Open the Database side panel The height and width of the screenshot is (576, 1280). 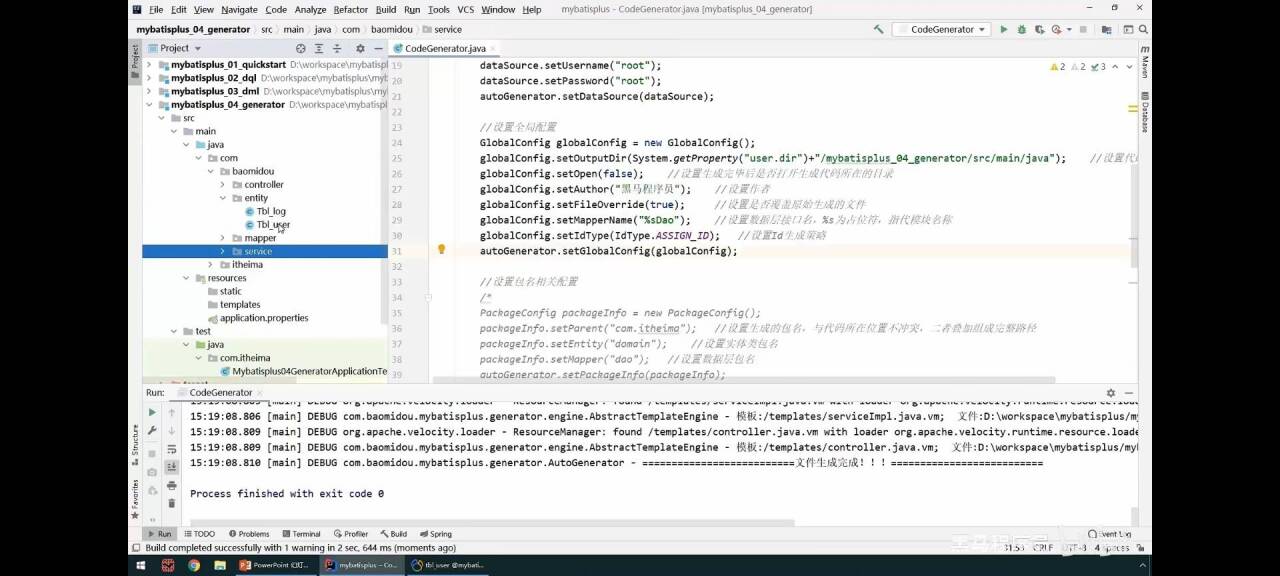pos(1145,114)
